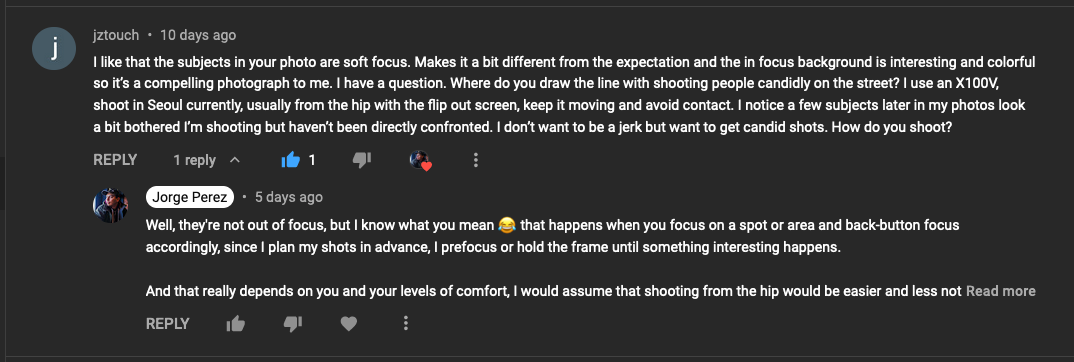The height and width of the screenshot is (362, 1074).
Task: Click jztouch's round "j" avatar
Action: click(x=54, y=48)
